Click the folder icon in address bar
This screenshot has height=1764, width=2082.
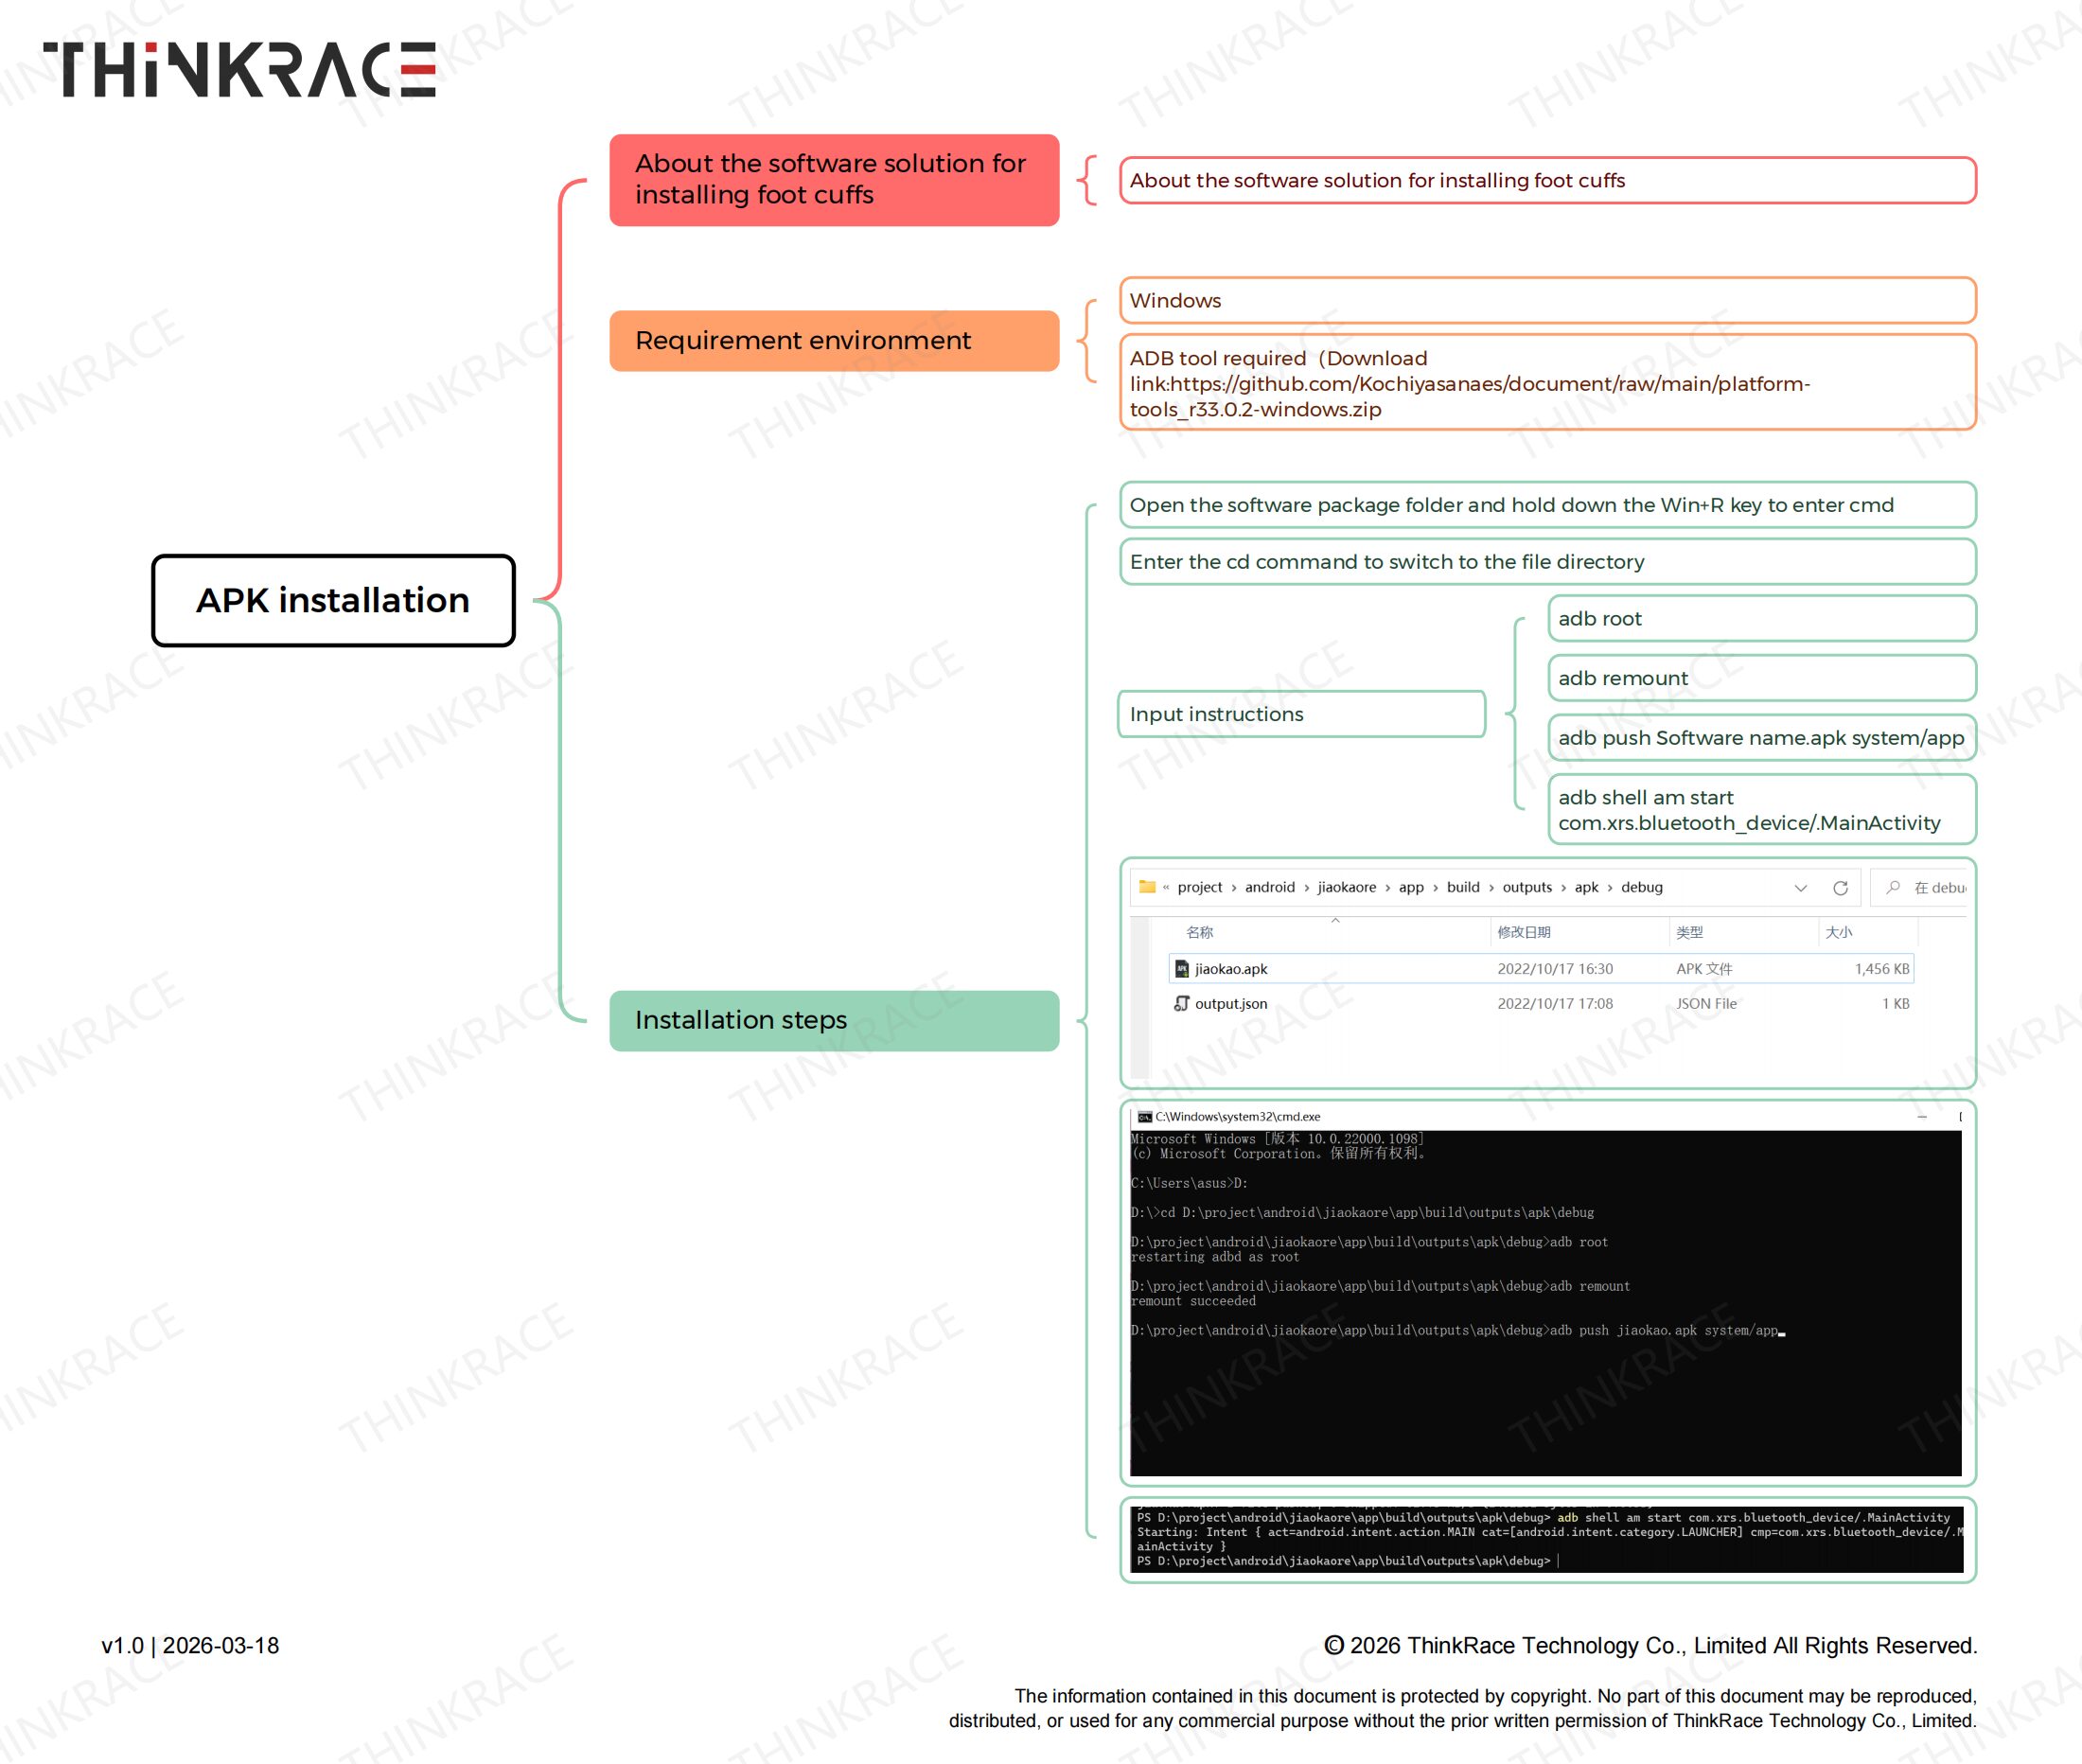point(1147,887)
